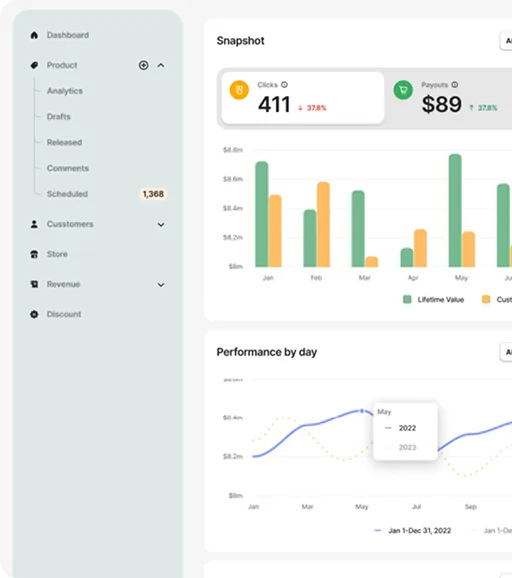Click the Customers person icon

34,224
